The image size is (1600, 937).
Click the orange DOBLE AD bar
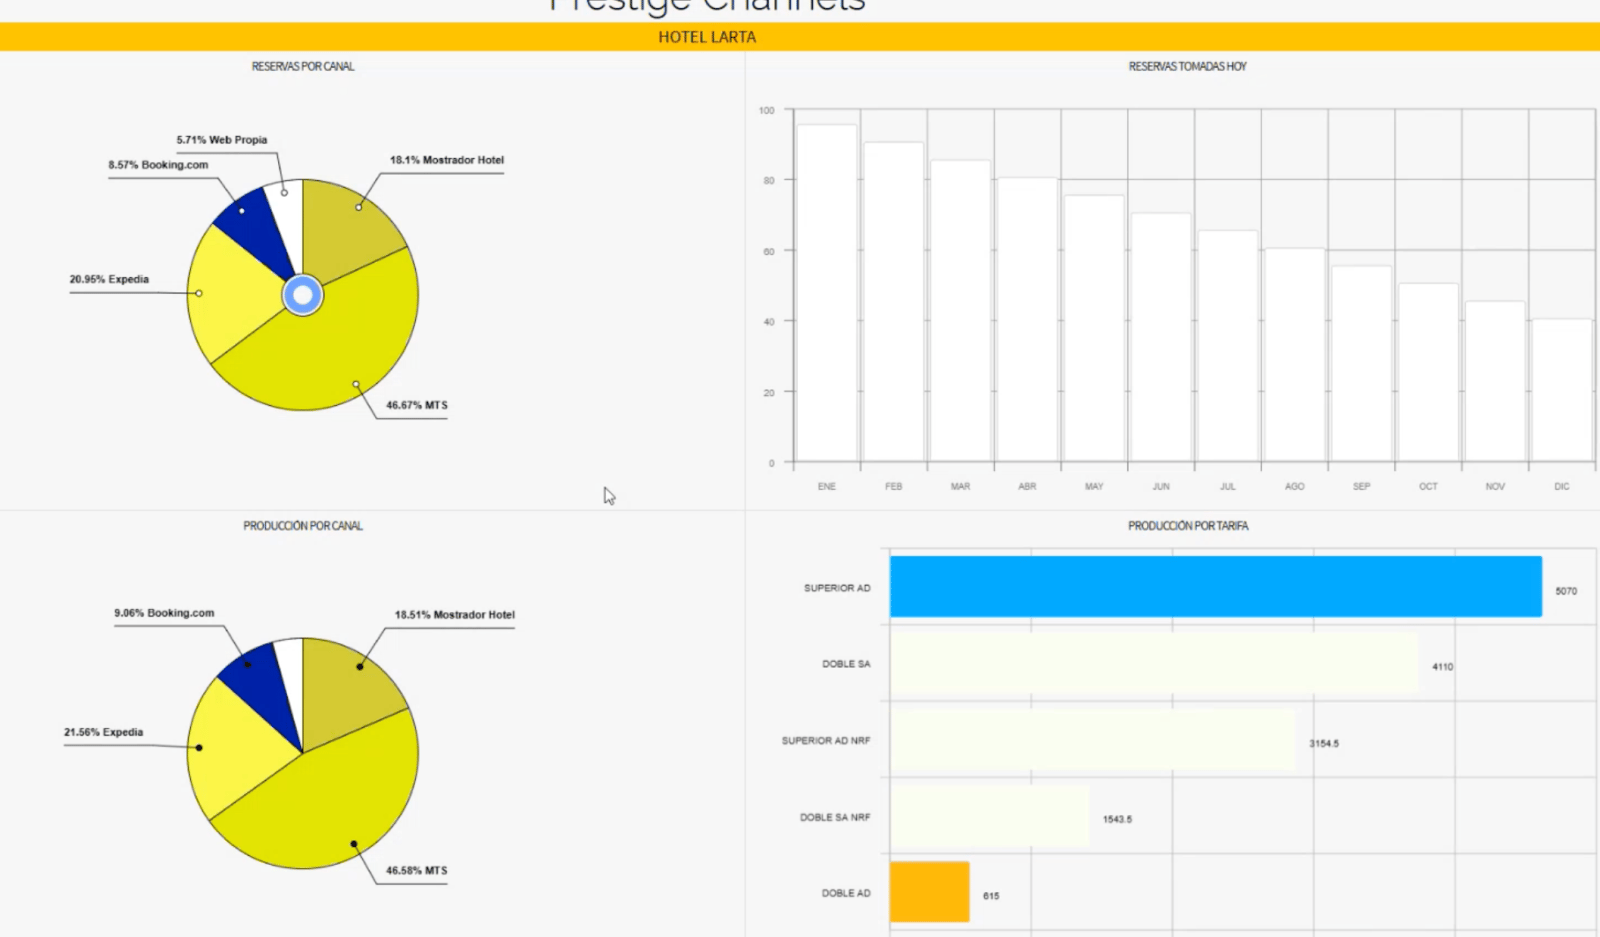[930, 892]
